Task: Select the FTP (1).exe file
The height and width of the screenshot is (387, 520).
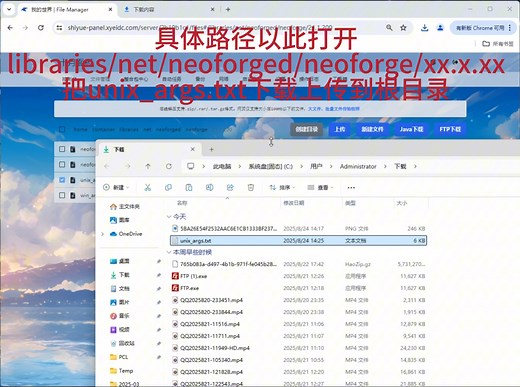Action: [x=298, y=276]
